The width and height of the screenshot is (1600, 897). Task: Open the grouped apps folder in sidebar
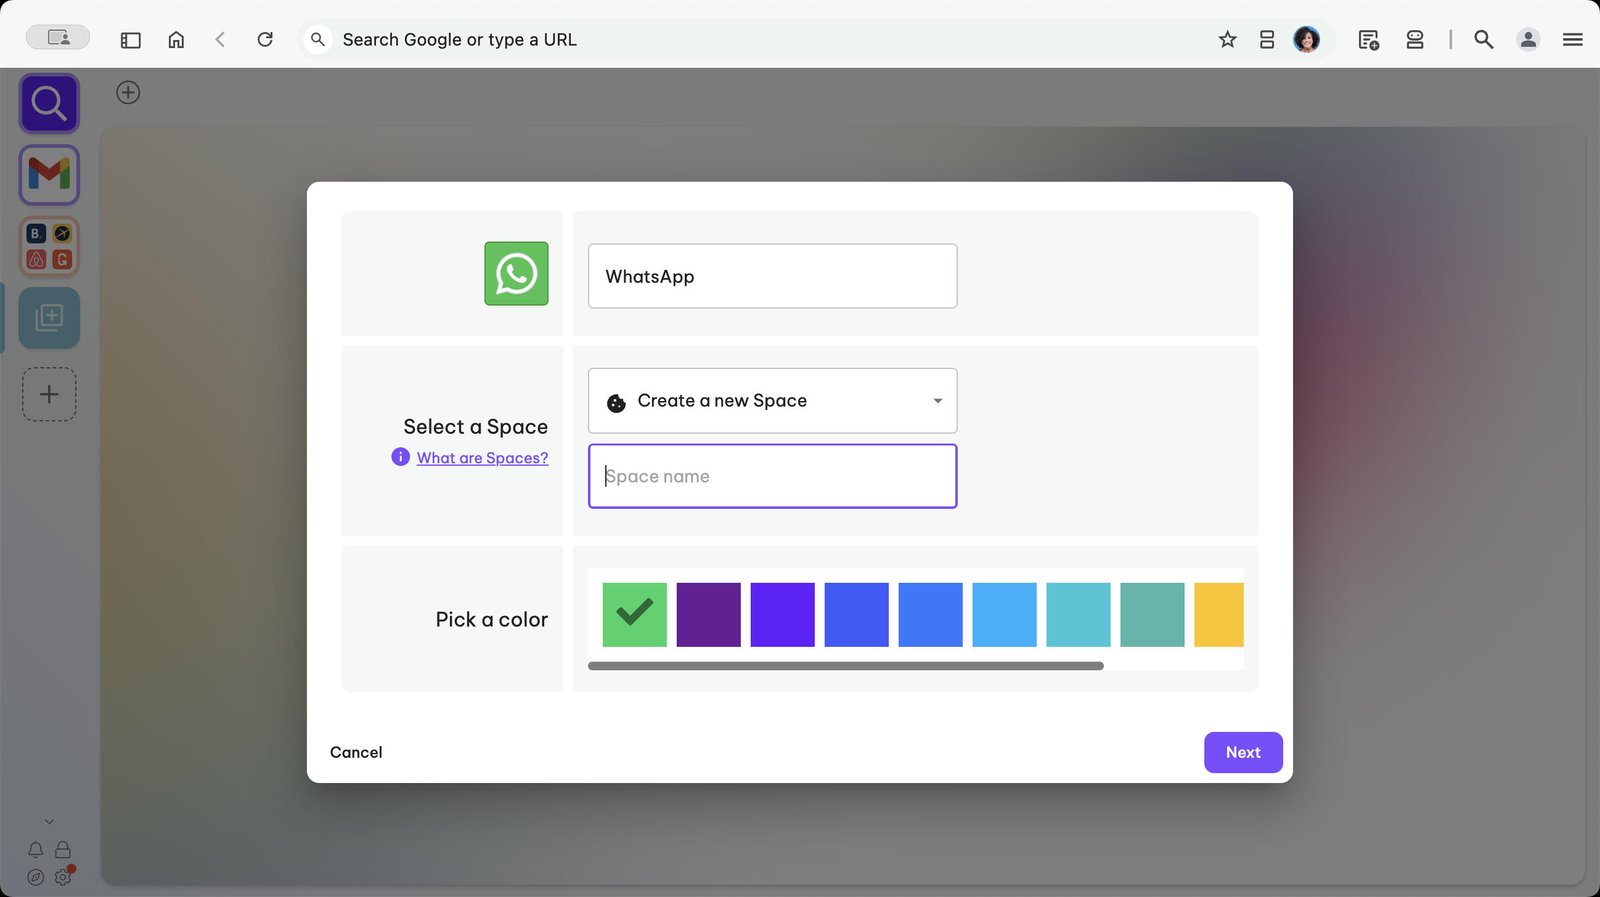point(49,246)
